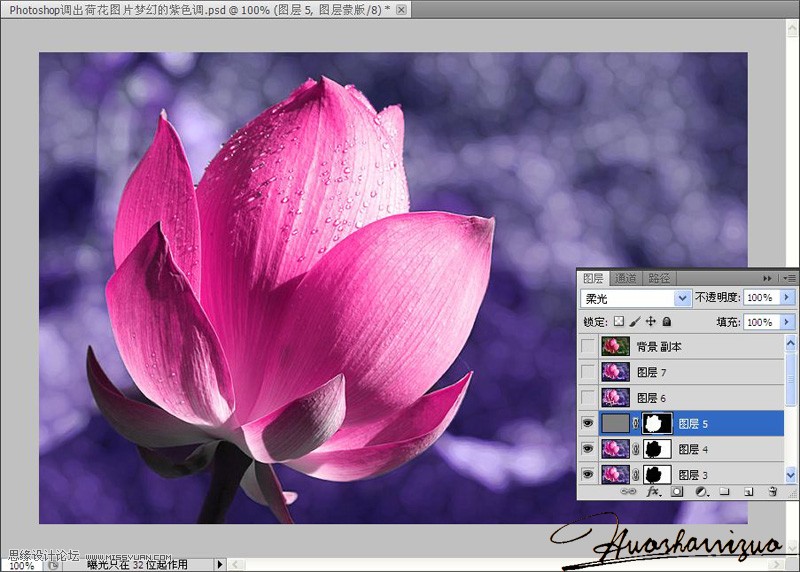Switch to the 图层 tab
This screenshot has height=572, width=800.
click(x=593, y=278)
